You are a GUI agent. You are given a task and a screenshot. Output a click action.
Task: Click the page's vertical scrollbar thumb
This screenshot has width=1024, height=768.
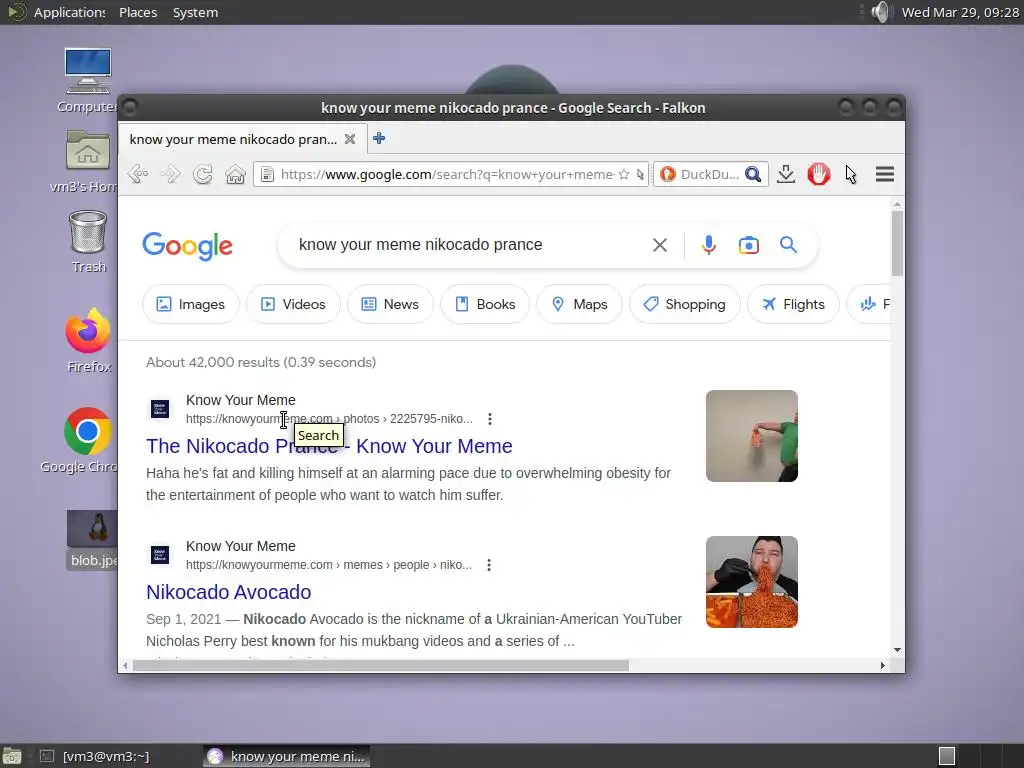(x=897, y=243)
